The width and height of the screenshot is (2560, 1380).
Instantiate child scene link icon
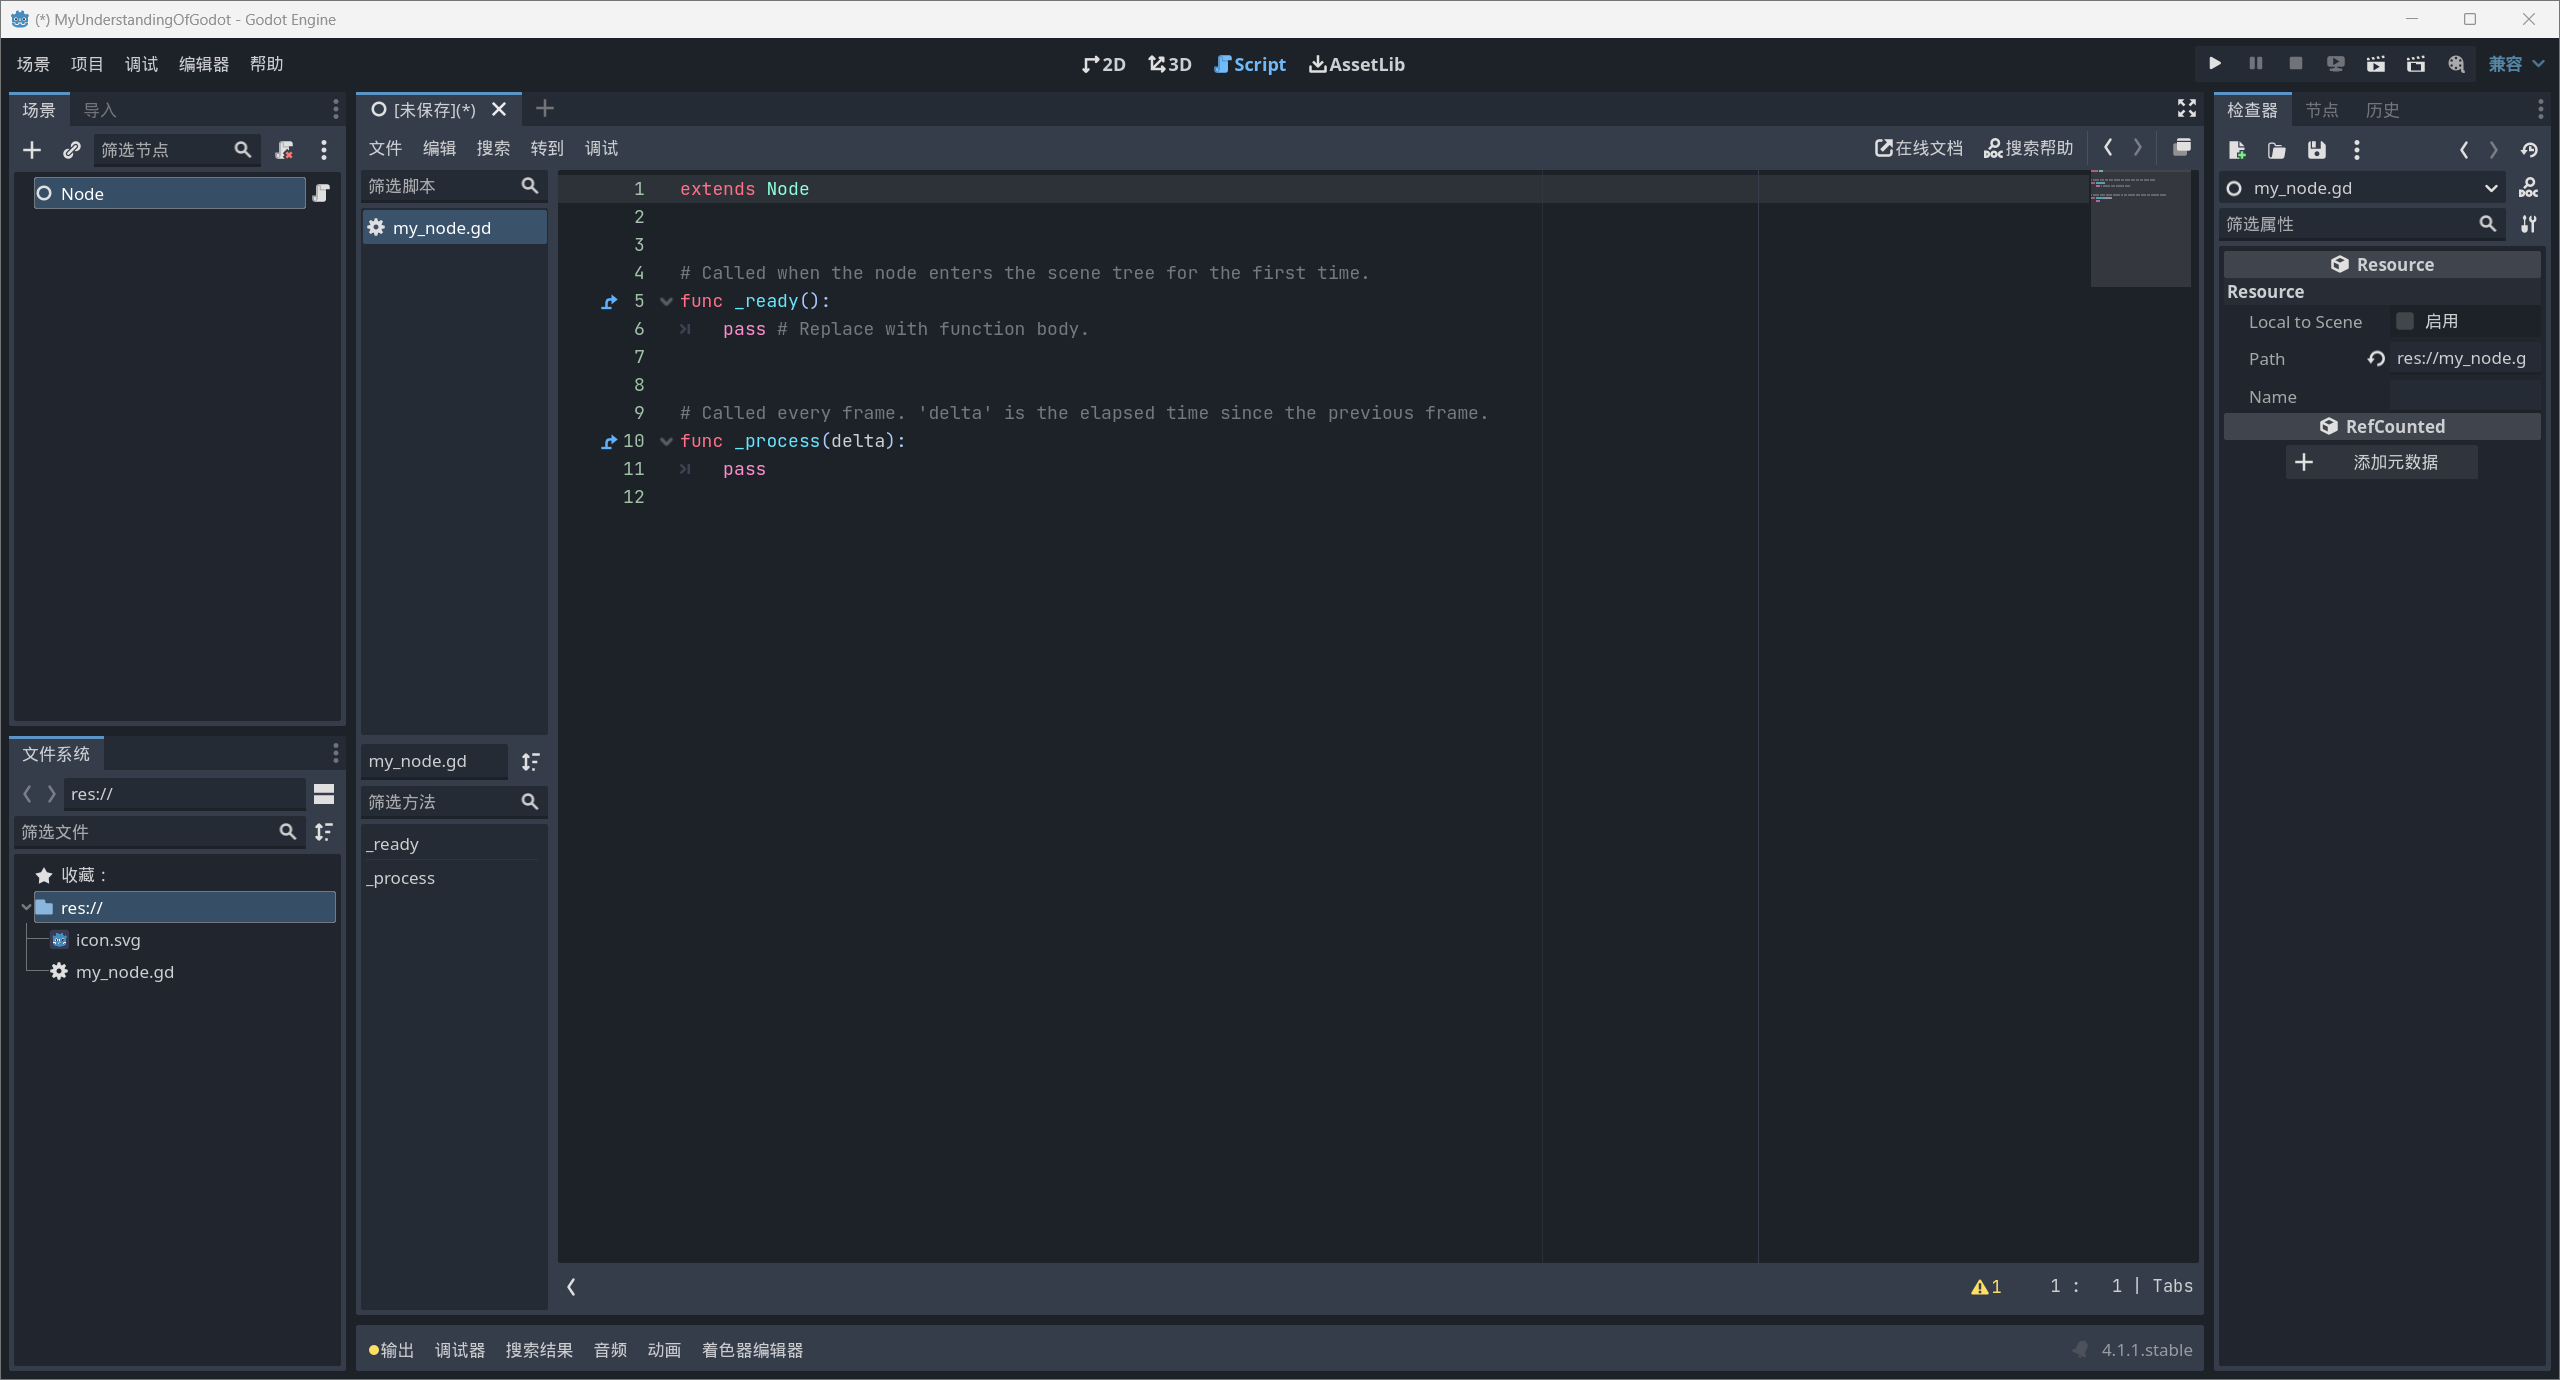click(x=71, y=150)
